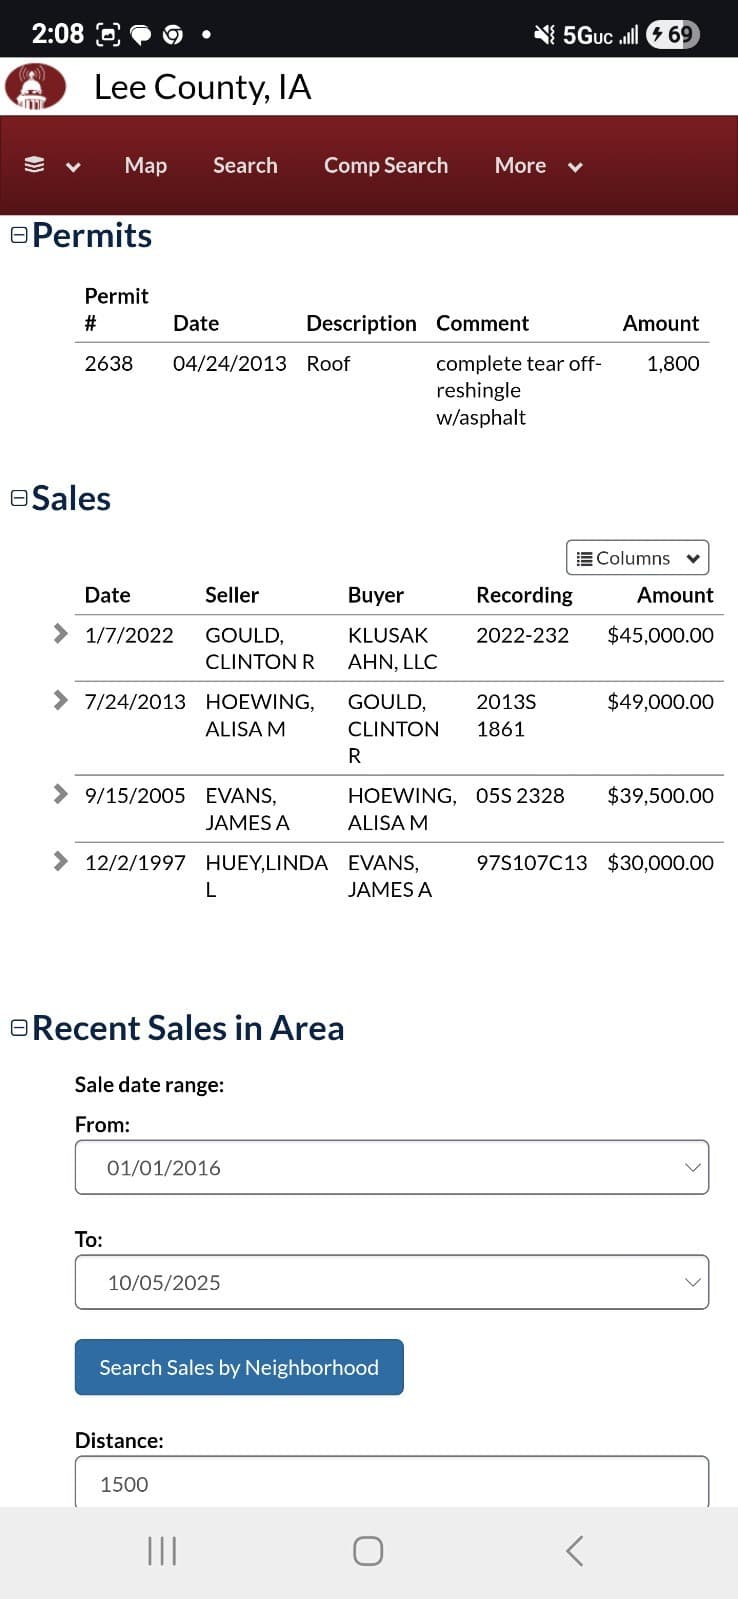Open the More menu

point(537,166)
